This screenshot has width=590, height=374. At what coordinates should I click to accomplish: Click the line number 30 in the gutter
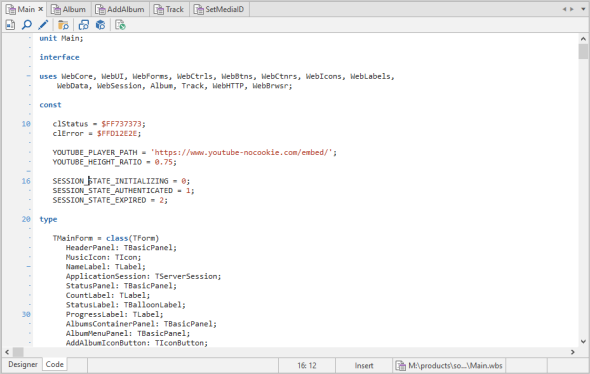[x=26, y=314]
